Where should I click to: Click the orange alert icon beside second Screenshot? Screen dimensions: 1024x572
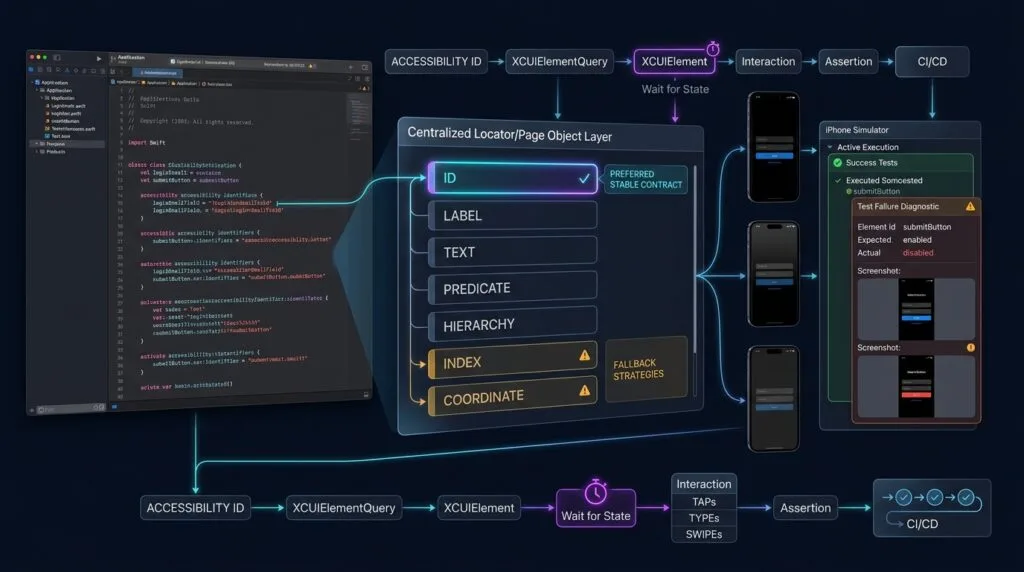tap(970, 347)
